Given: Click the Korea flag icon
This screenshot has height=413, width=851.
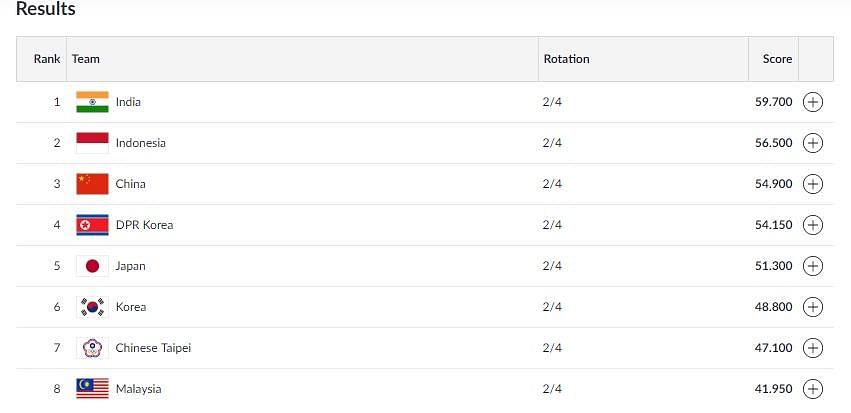Looking at the screenshot, I should coord(92,307).
